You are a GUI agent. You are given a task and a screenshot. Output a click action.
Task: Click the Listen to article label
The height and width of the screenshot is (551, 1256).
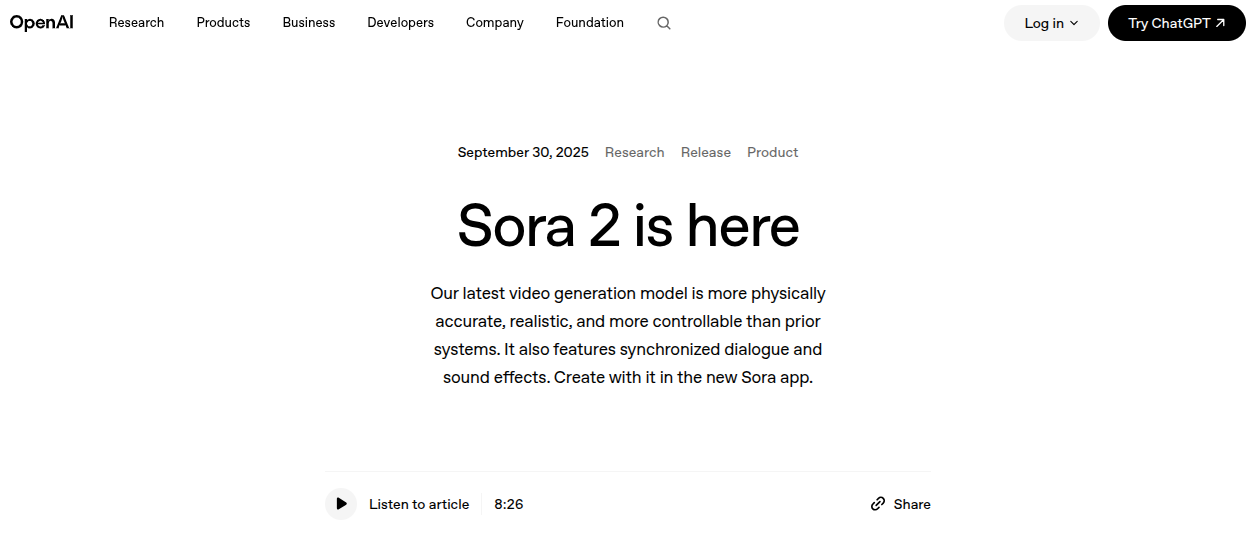(x=419, y=504)
